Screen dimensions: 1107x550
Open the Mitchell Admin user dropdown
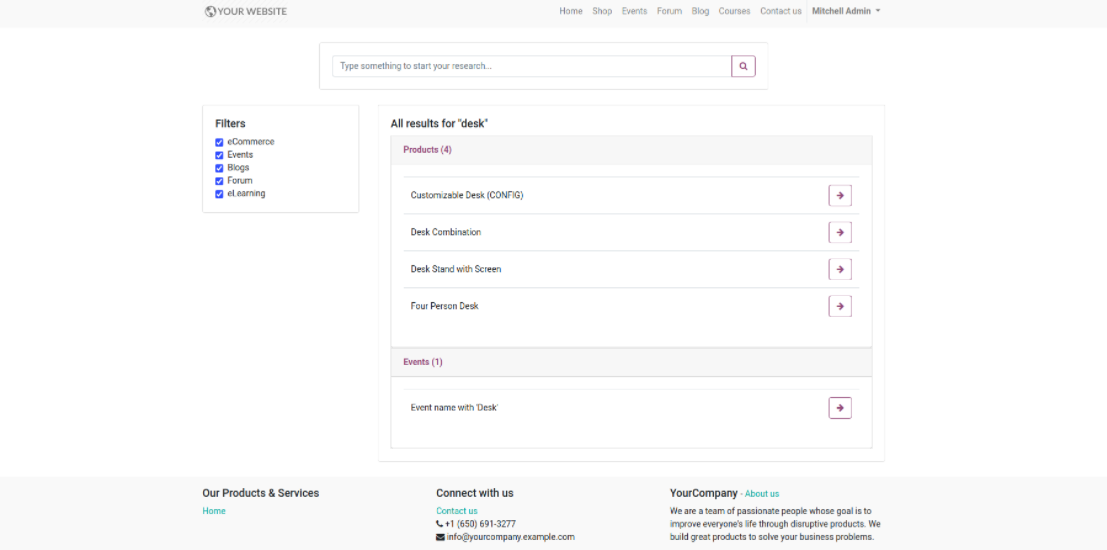click(x=846, y=11)
